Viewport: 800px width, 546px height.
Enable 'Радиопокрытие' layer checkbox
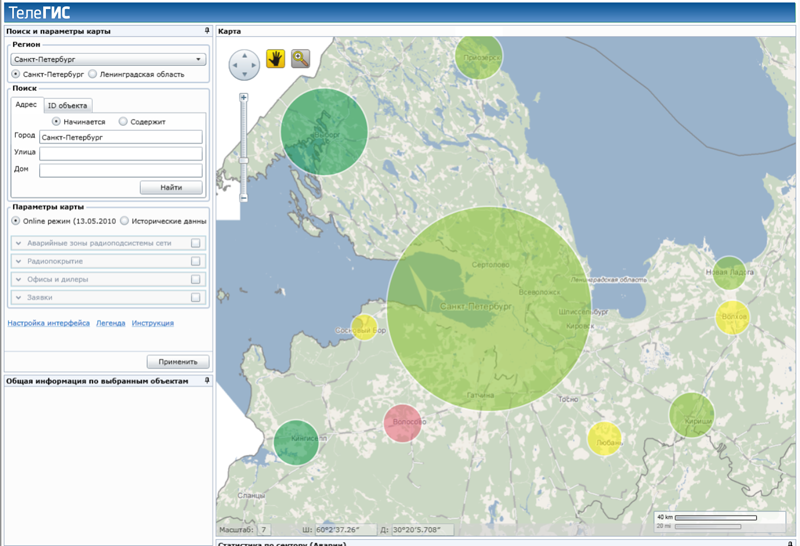pyautogui.click(x=196, y=261)
